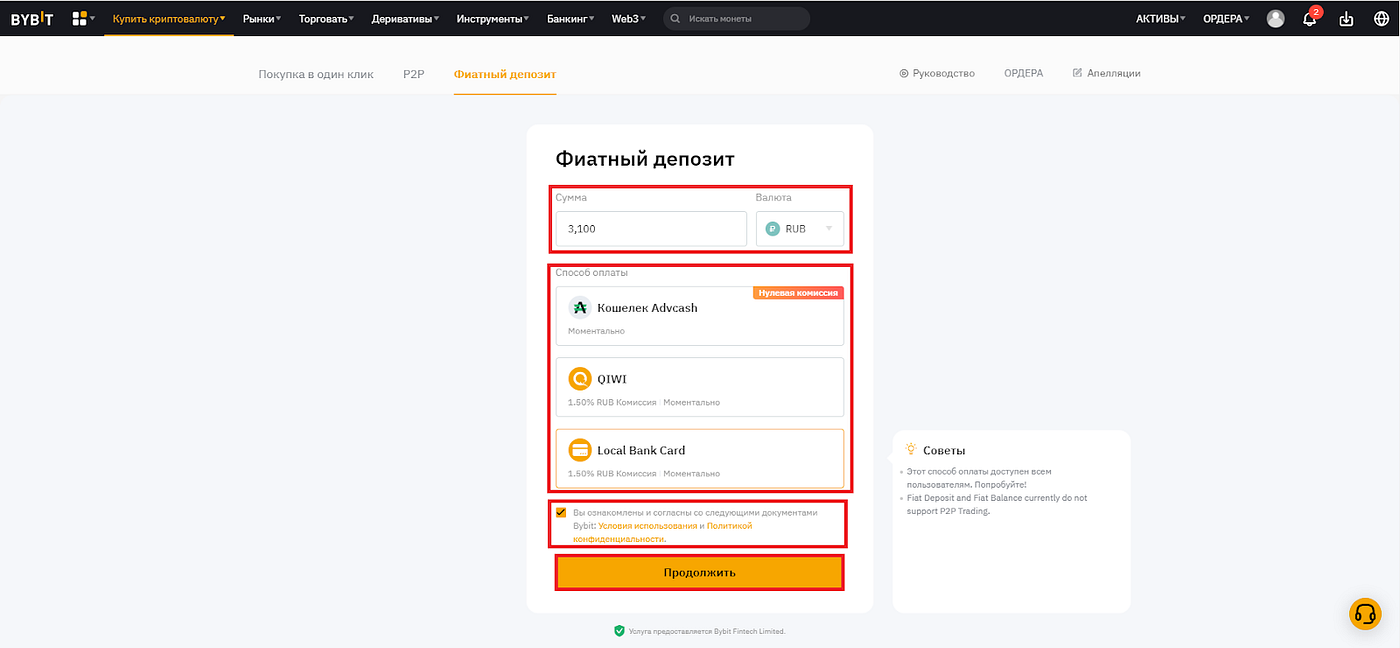Screen dimensions: 1400x648
Task: Select Кошелек Advcash payment method
Action: click(x=700, y=316)
